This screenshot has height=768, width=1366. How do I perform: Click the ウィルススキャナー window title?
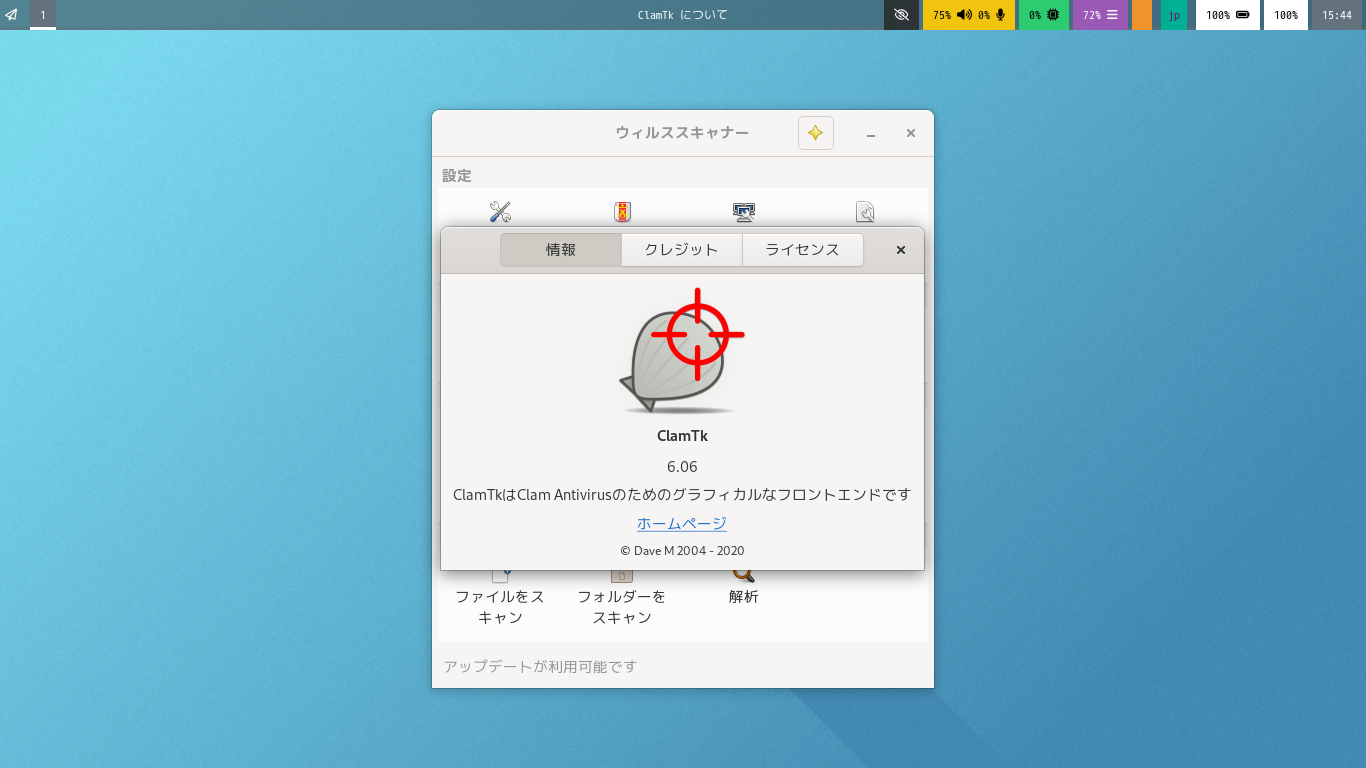(x=682, y=133)
